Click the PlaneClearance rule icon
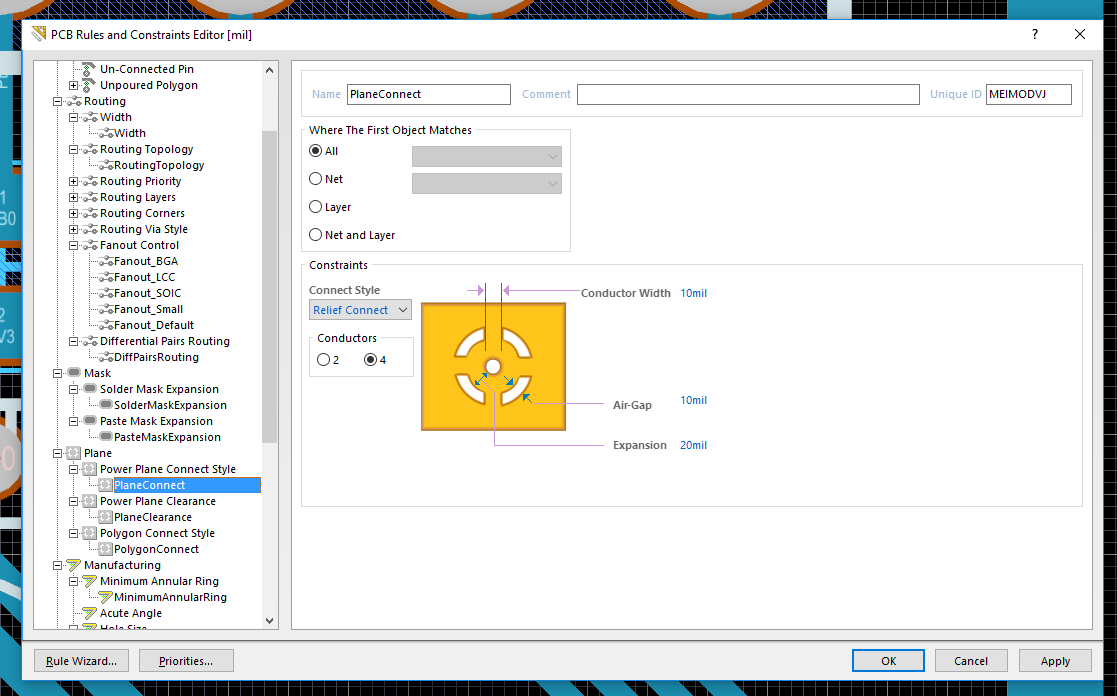Screen dimensions: 1117x696 pos(105,517)
